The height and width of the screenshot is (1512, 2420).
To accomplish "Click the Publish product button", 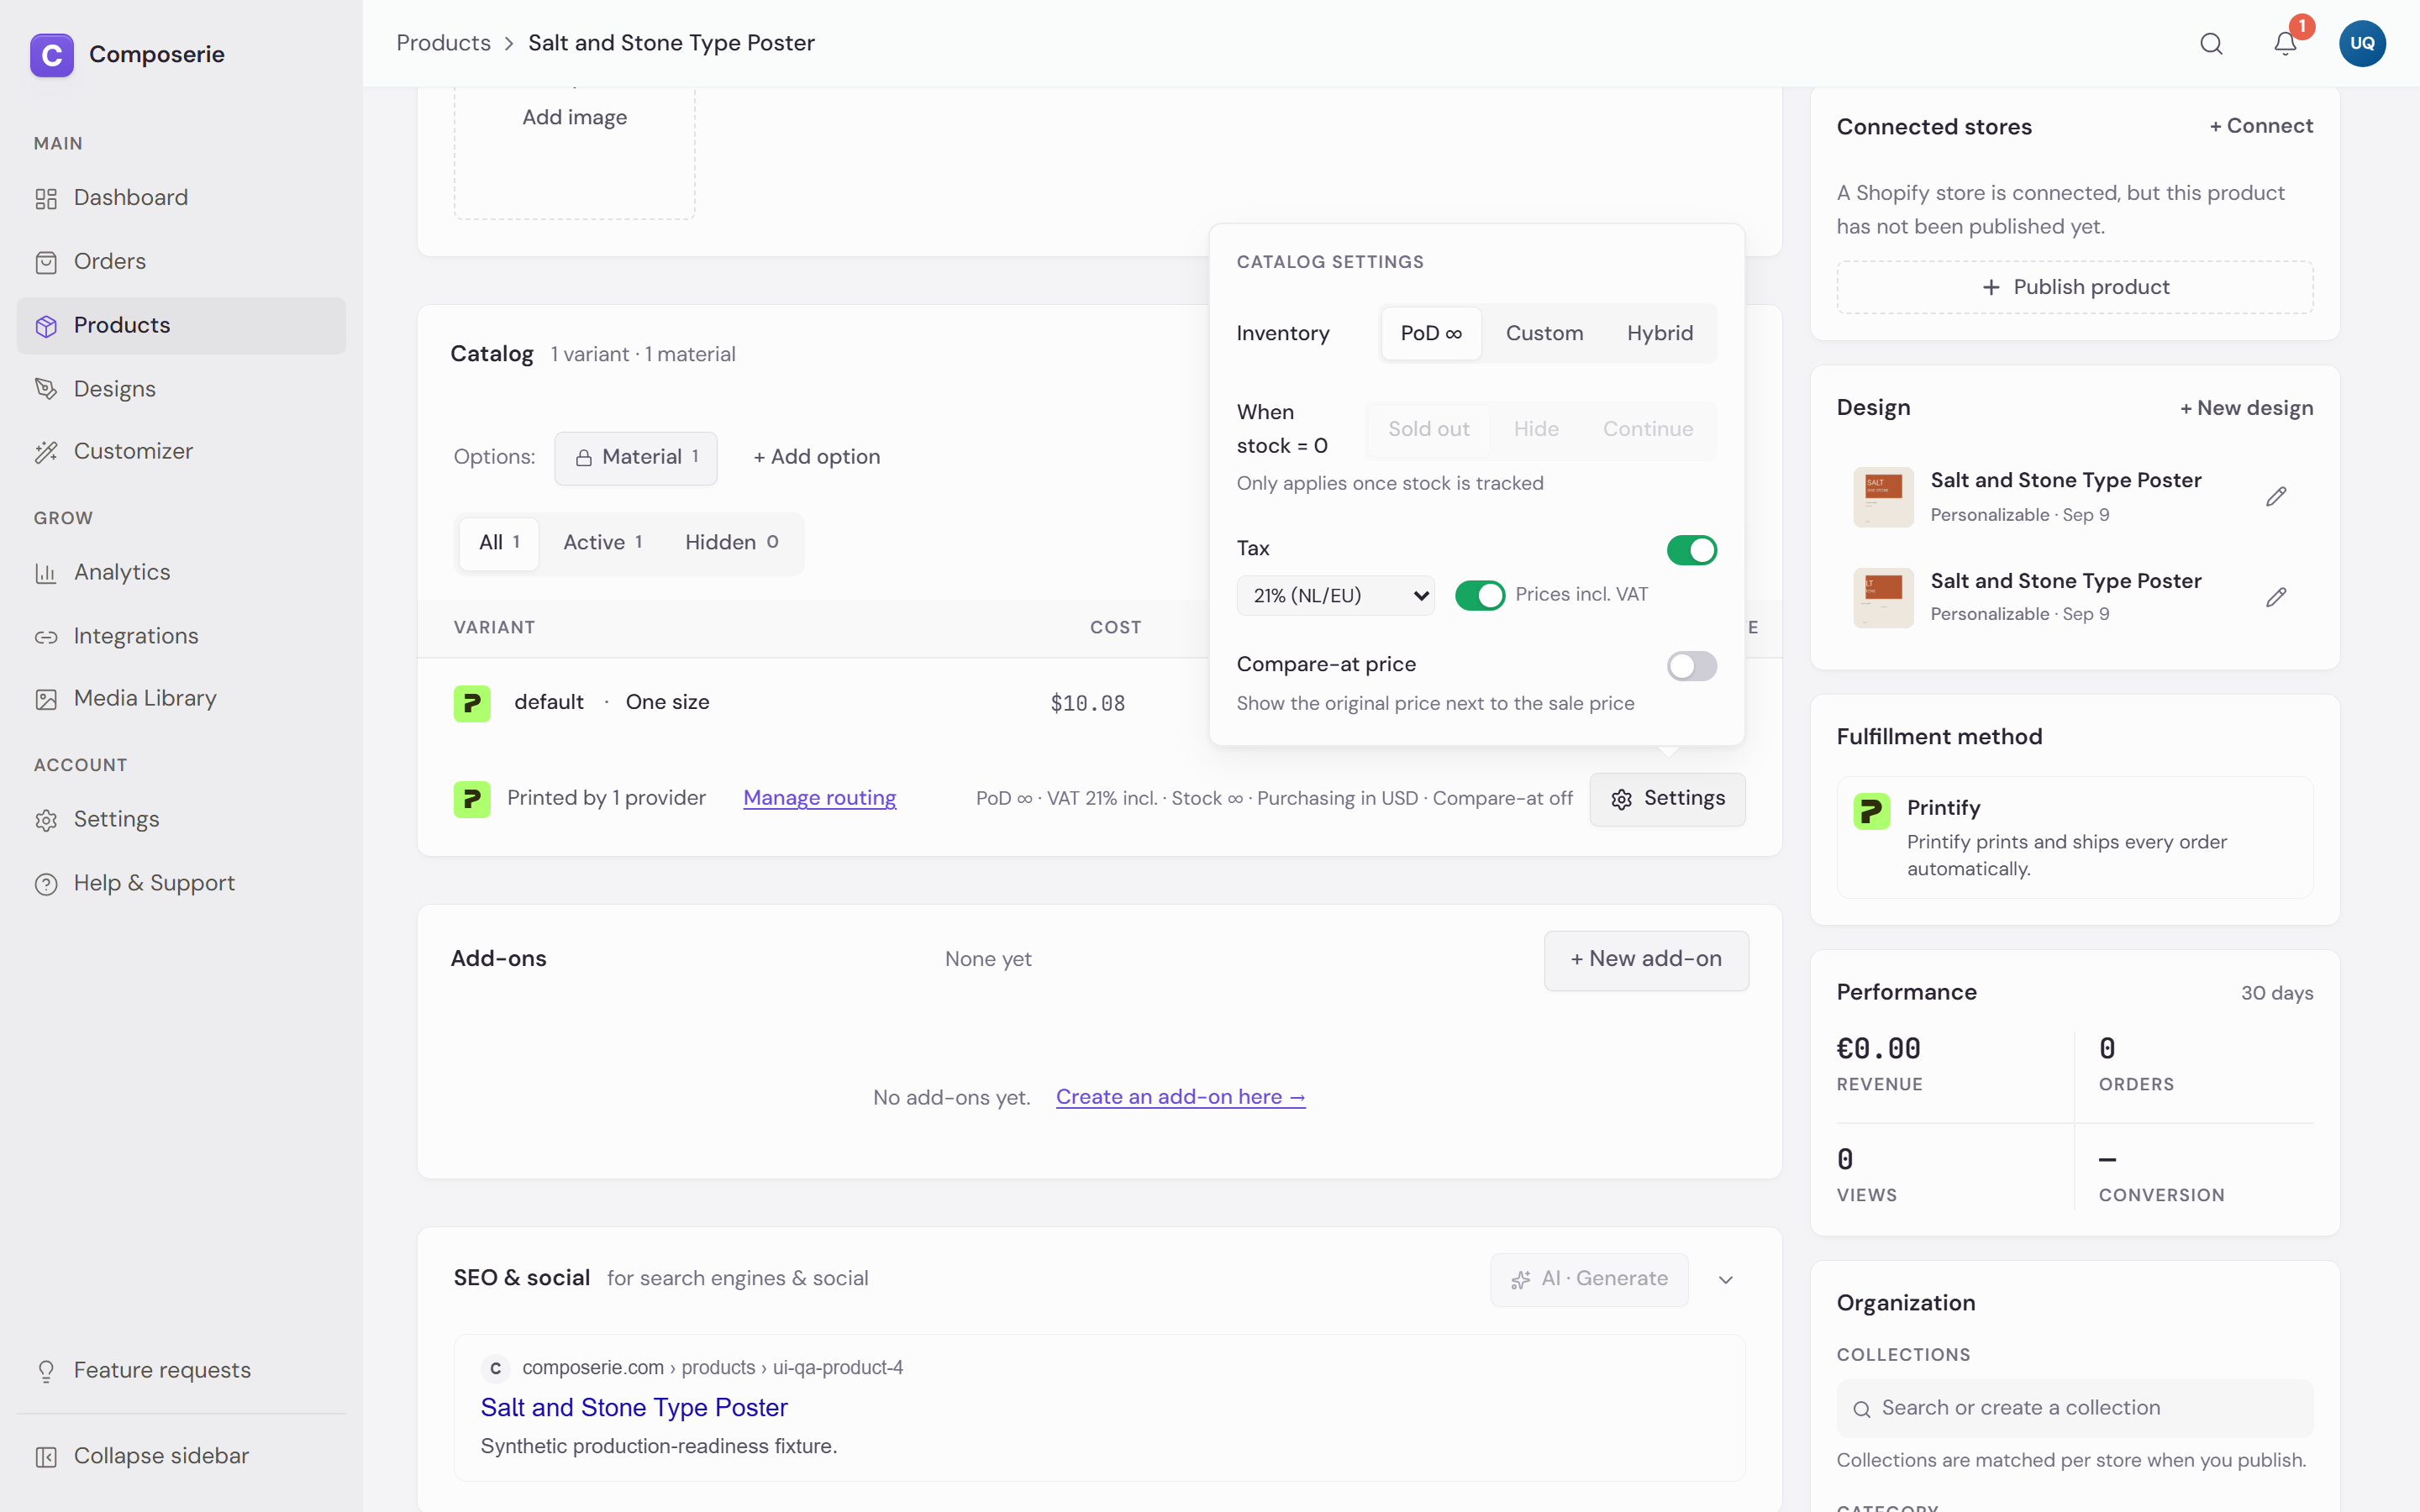I will pyautogui.click(x=2074, y=287).
